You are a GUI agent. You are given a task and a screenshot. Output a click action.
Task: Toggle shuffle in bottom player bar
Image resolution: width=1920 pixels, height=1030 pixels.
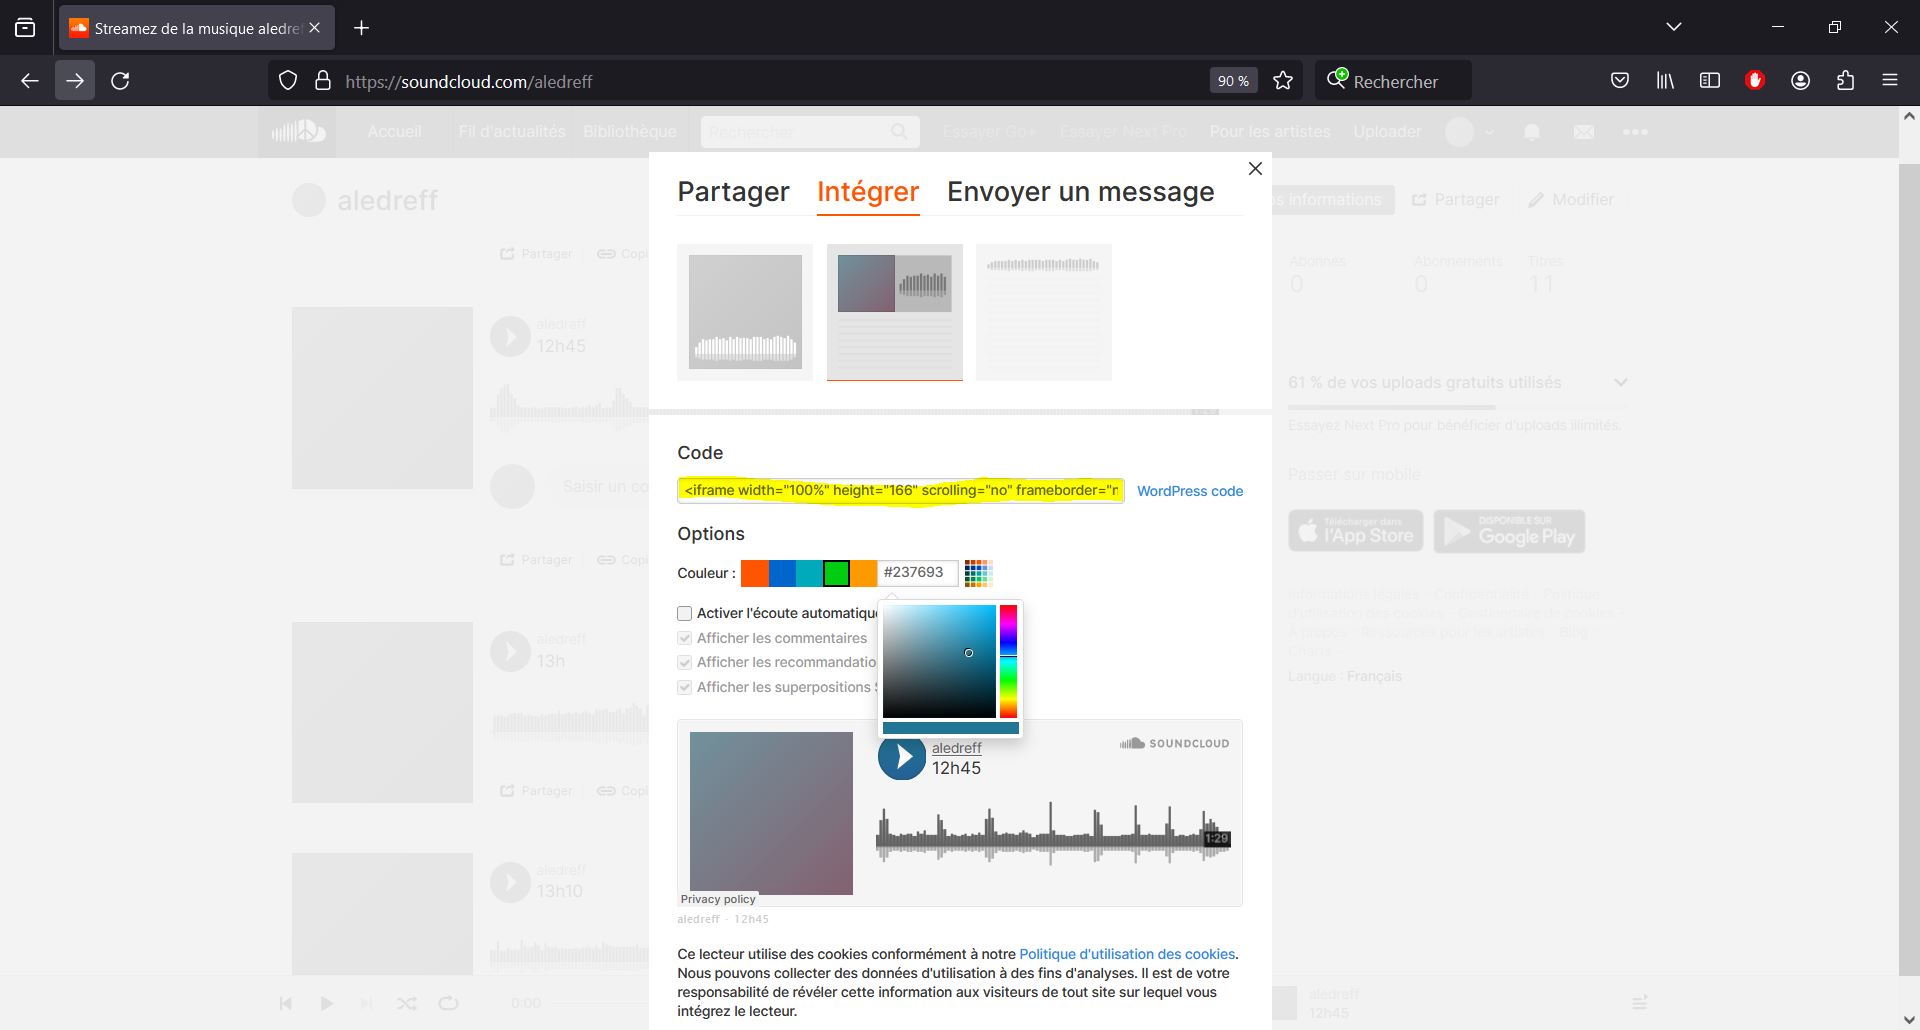pos(406,1003)
